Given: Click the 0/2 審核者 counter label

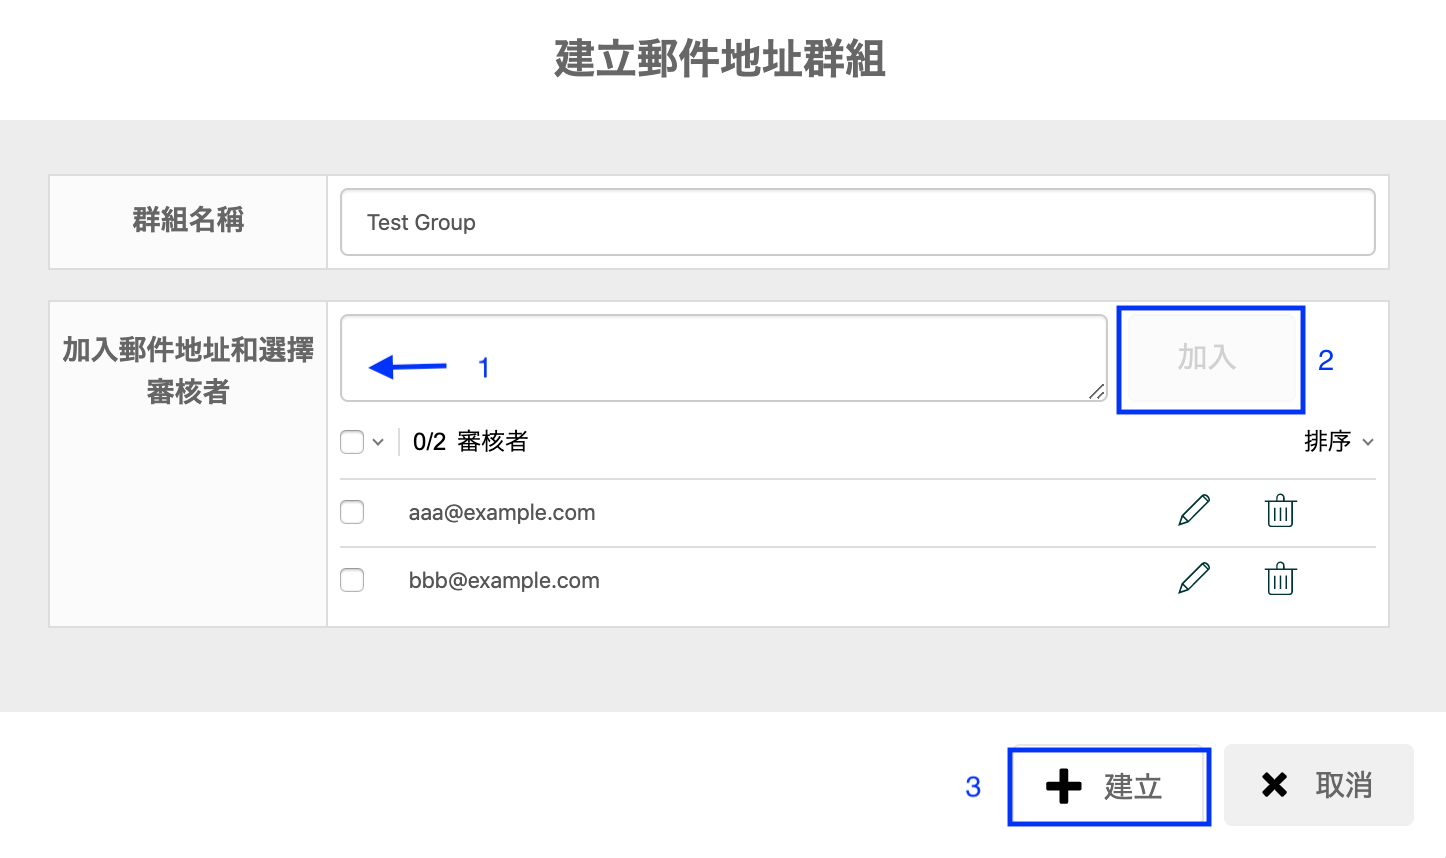Looking at the screenshot, I should tap(470, 441).
